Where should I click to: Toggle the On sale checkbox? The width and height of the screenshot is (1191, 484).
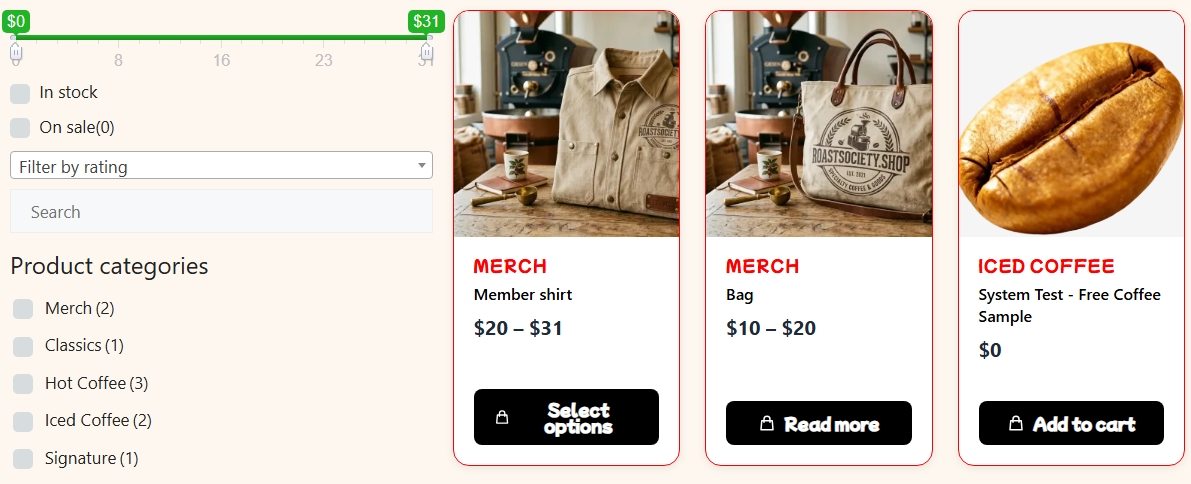[20, 128]
